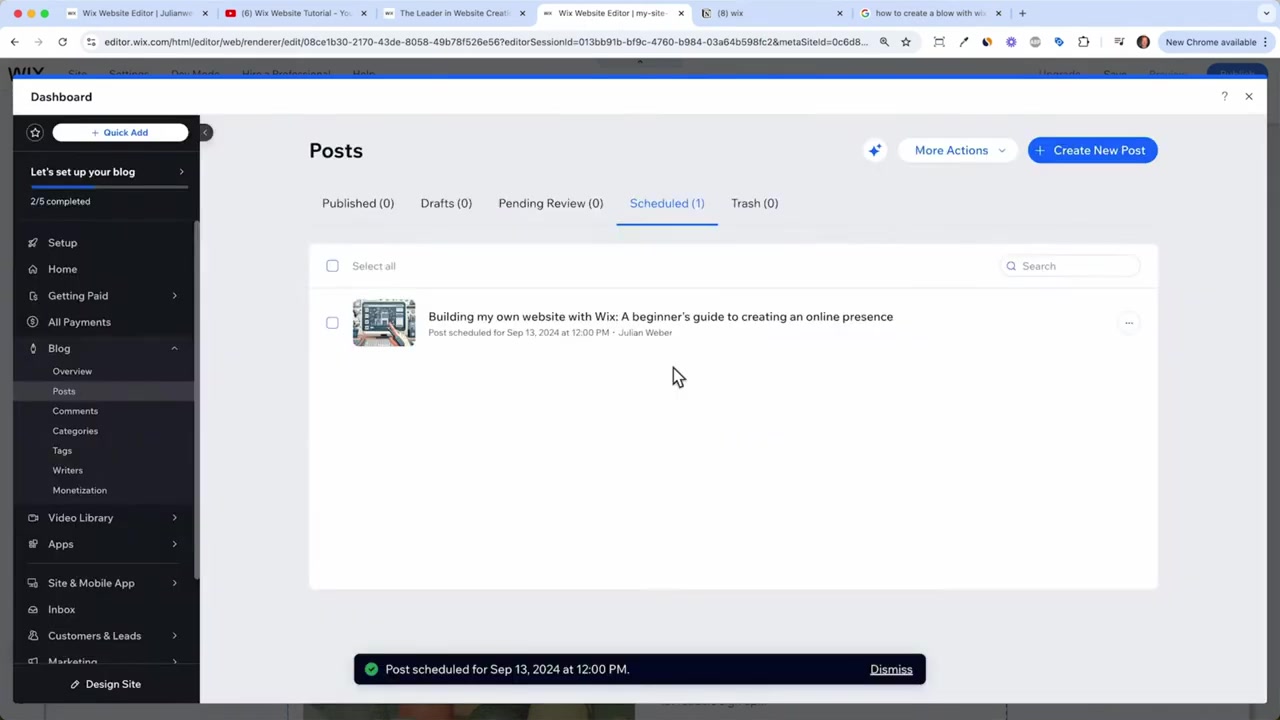1280x720 pixels.
Task: Close the '(8) wix' browser tab
Action: pos(839,13)
